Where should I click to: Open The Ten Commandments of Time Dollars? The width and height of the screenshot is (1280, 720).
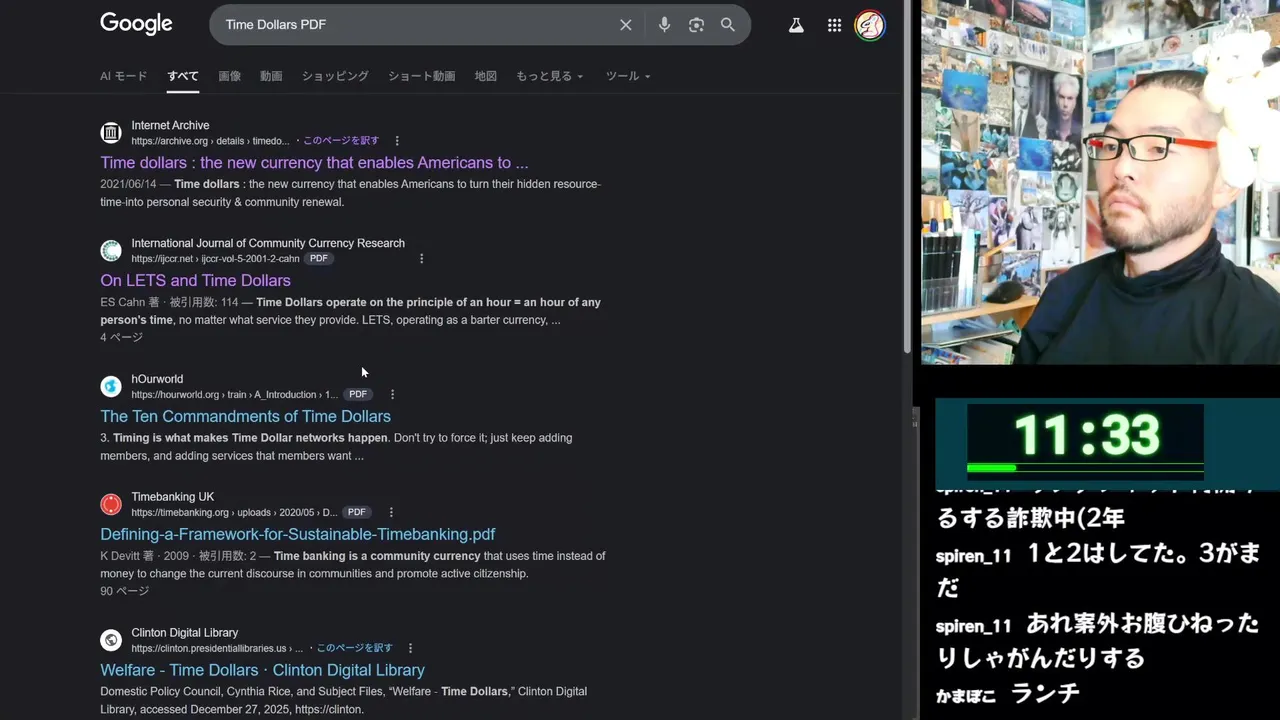[245, 417]
